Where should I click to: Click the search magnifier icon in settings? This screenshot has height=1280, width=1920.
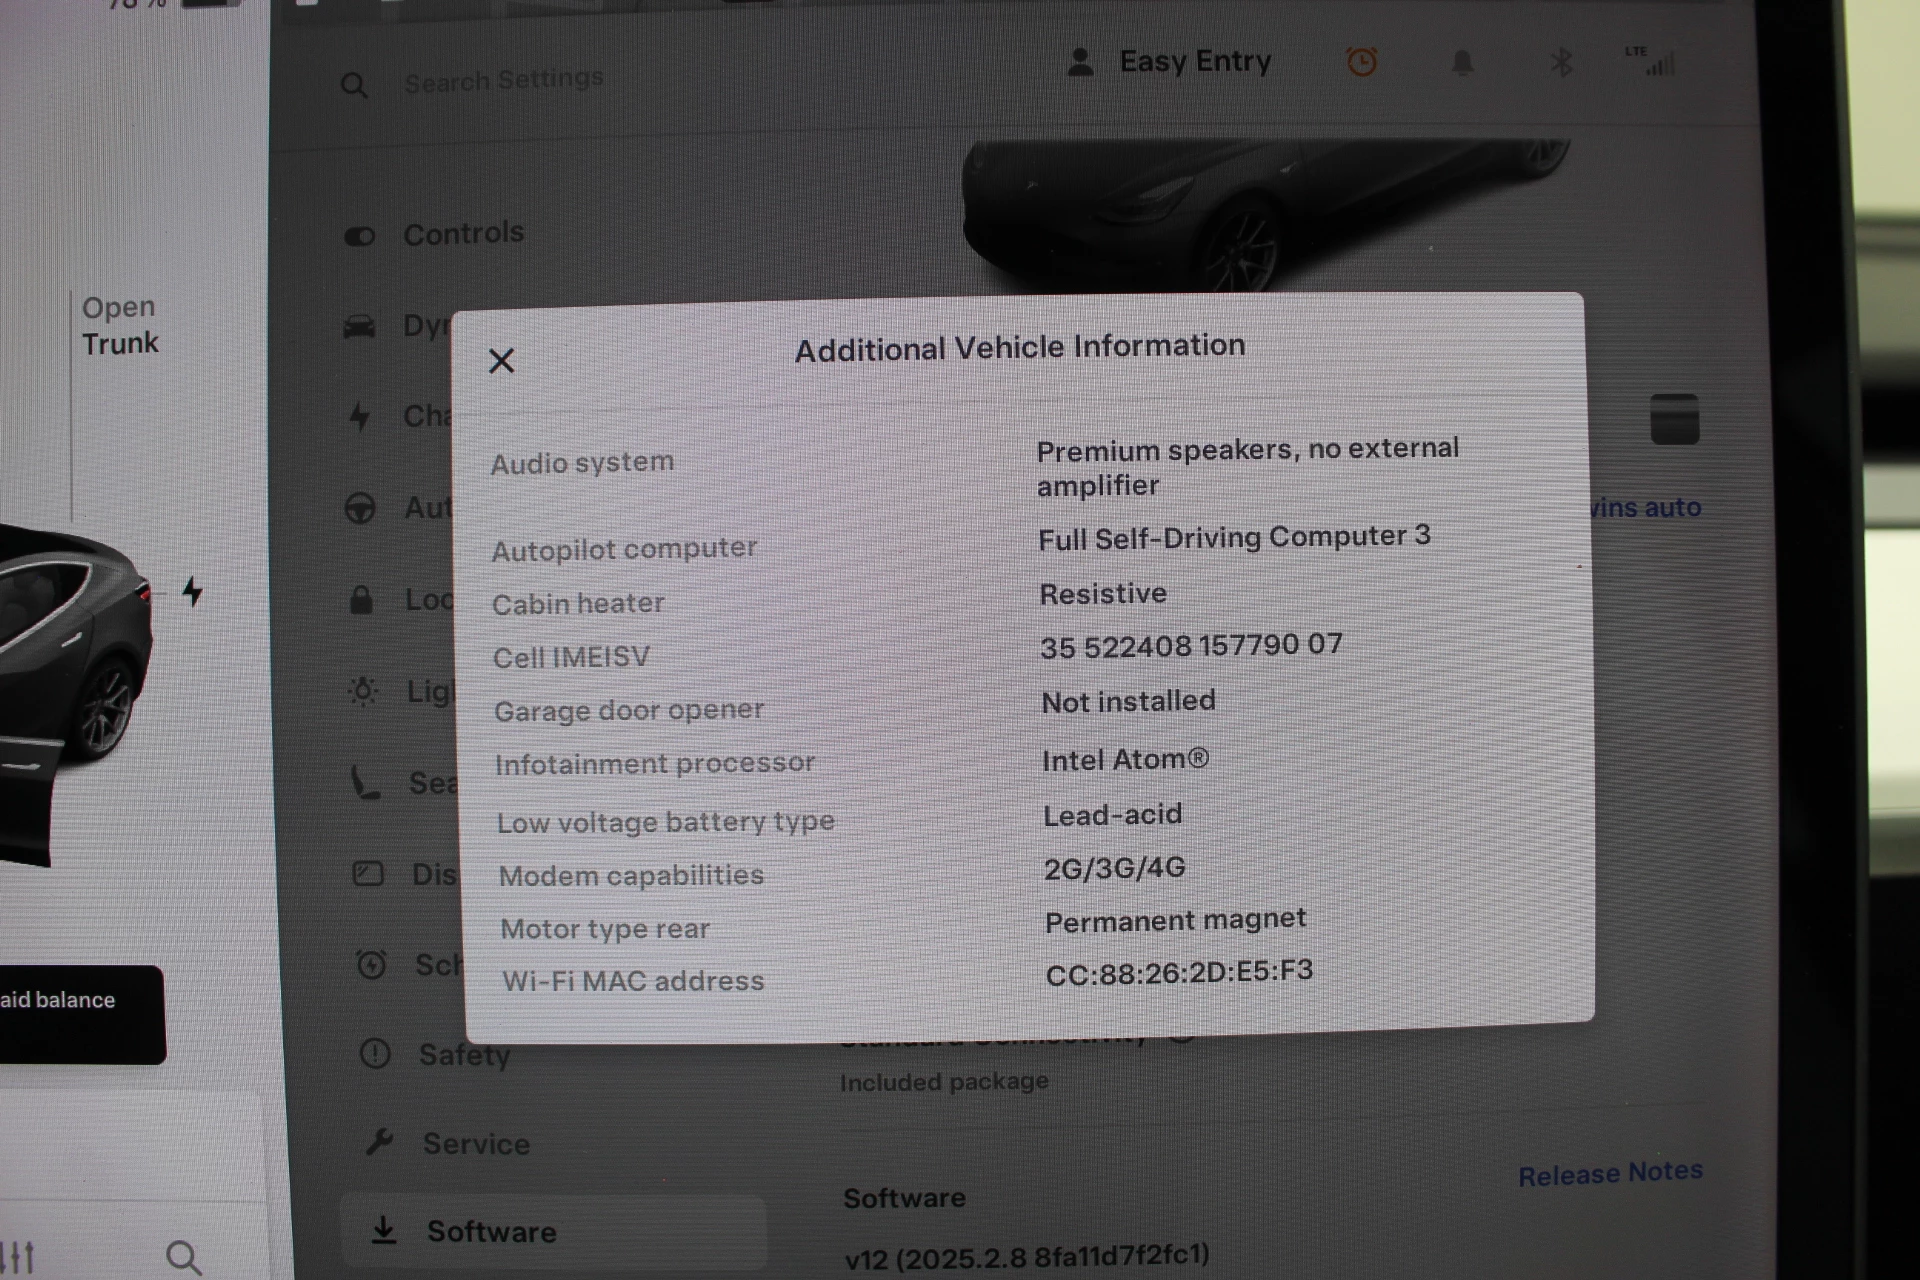coord(354,85)
